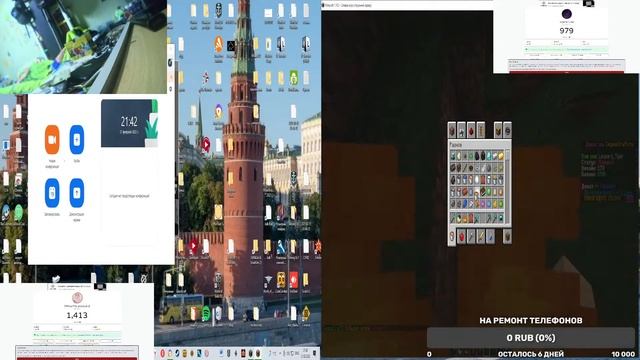640x360 pixels.
Task: Open the yellow diamond road-sign desktop icon
Action: [x=306, y=313]
